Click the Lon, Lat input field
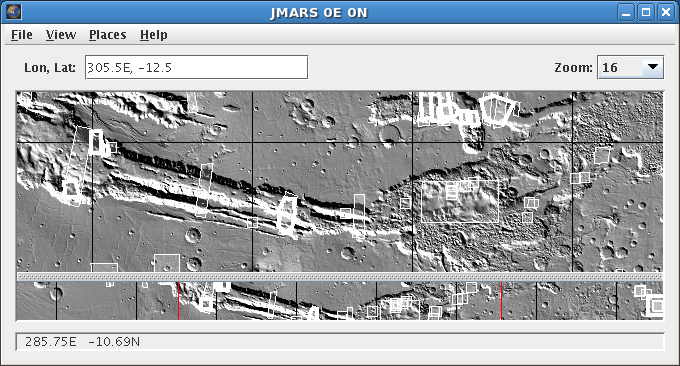The image size is (680, 366). click(196, 67)
